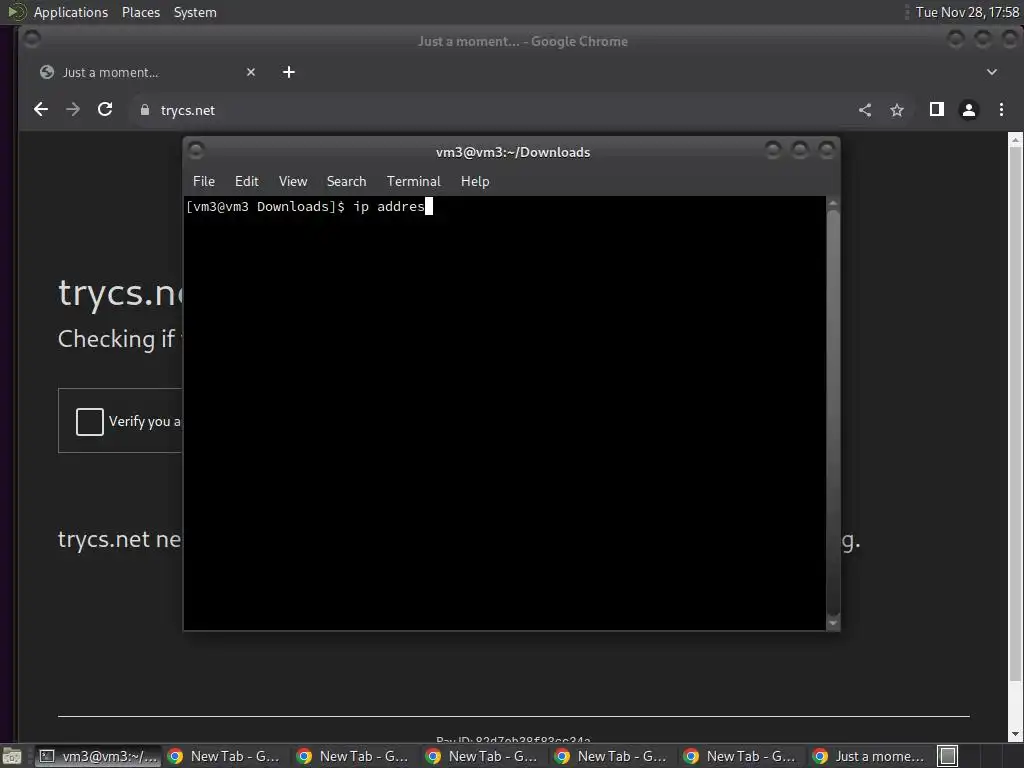Click the 'trycs.n' page heading
This screenshot has height=768, width=1024.
coord(120,293)
